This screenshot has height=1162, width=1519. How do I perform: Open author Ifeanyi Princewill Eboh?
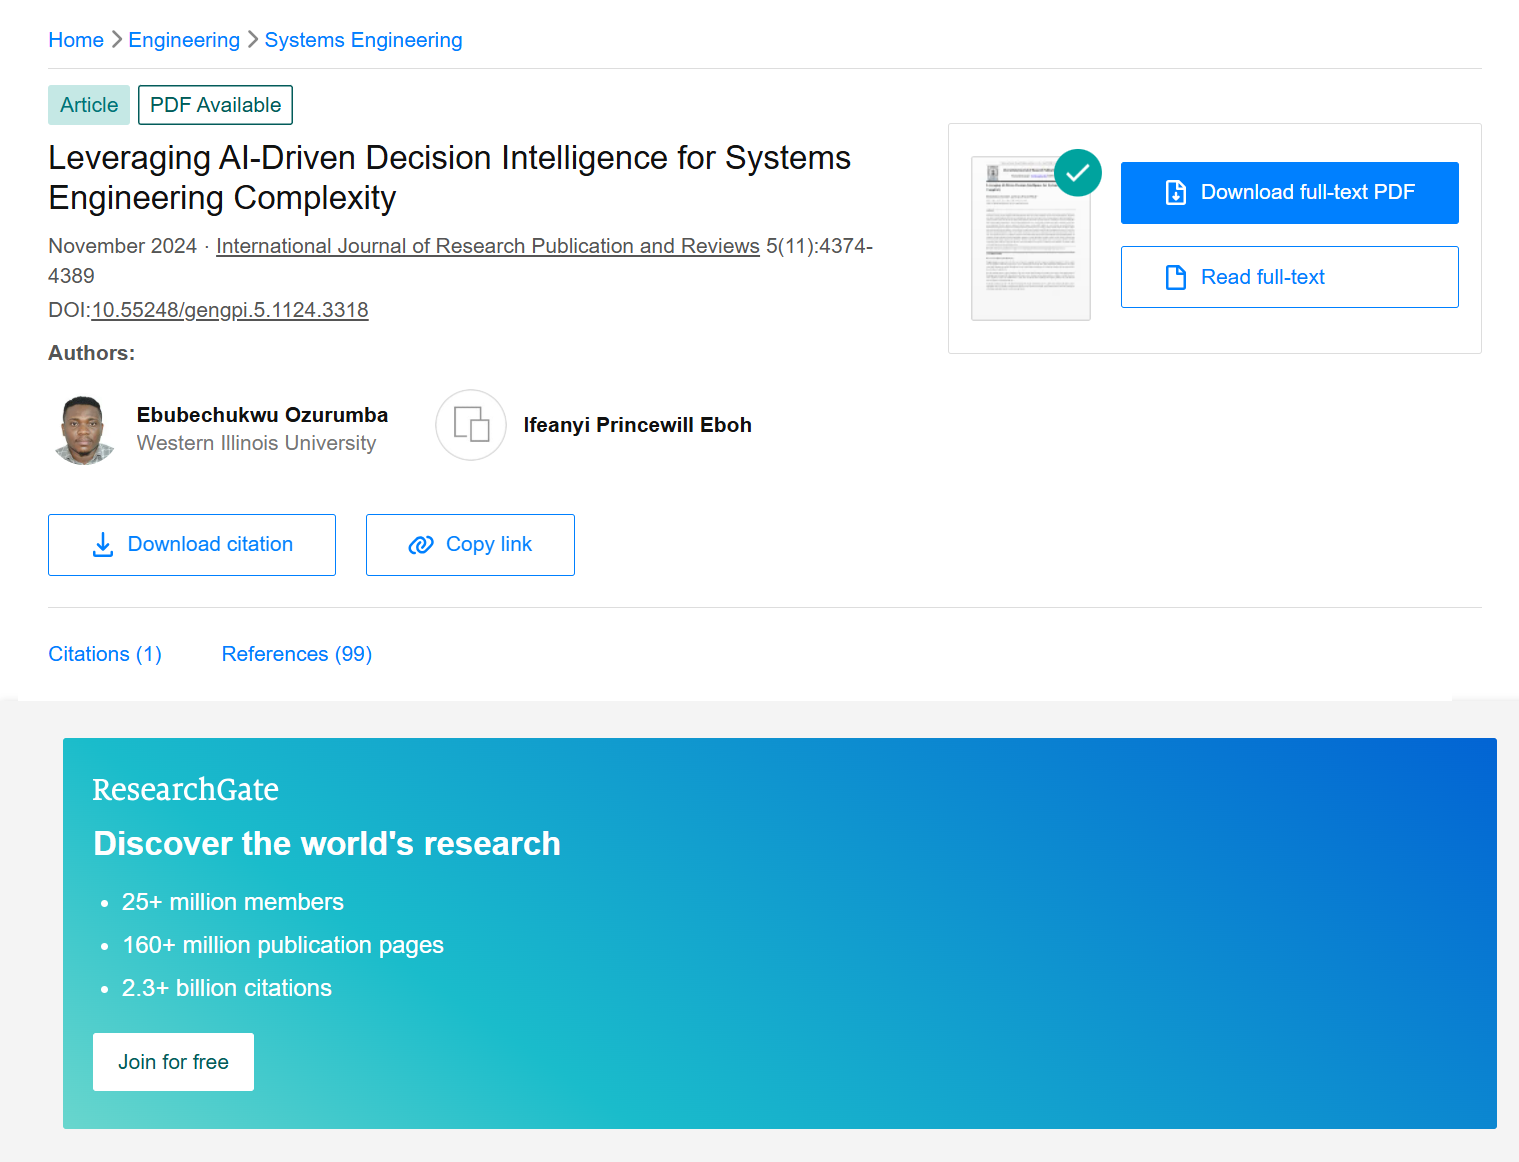[637, 425]
